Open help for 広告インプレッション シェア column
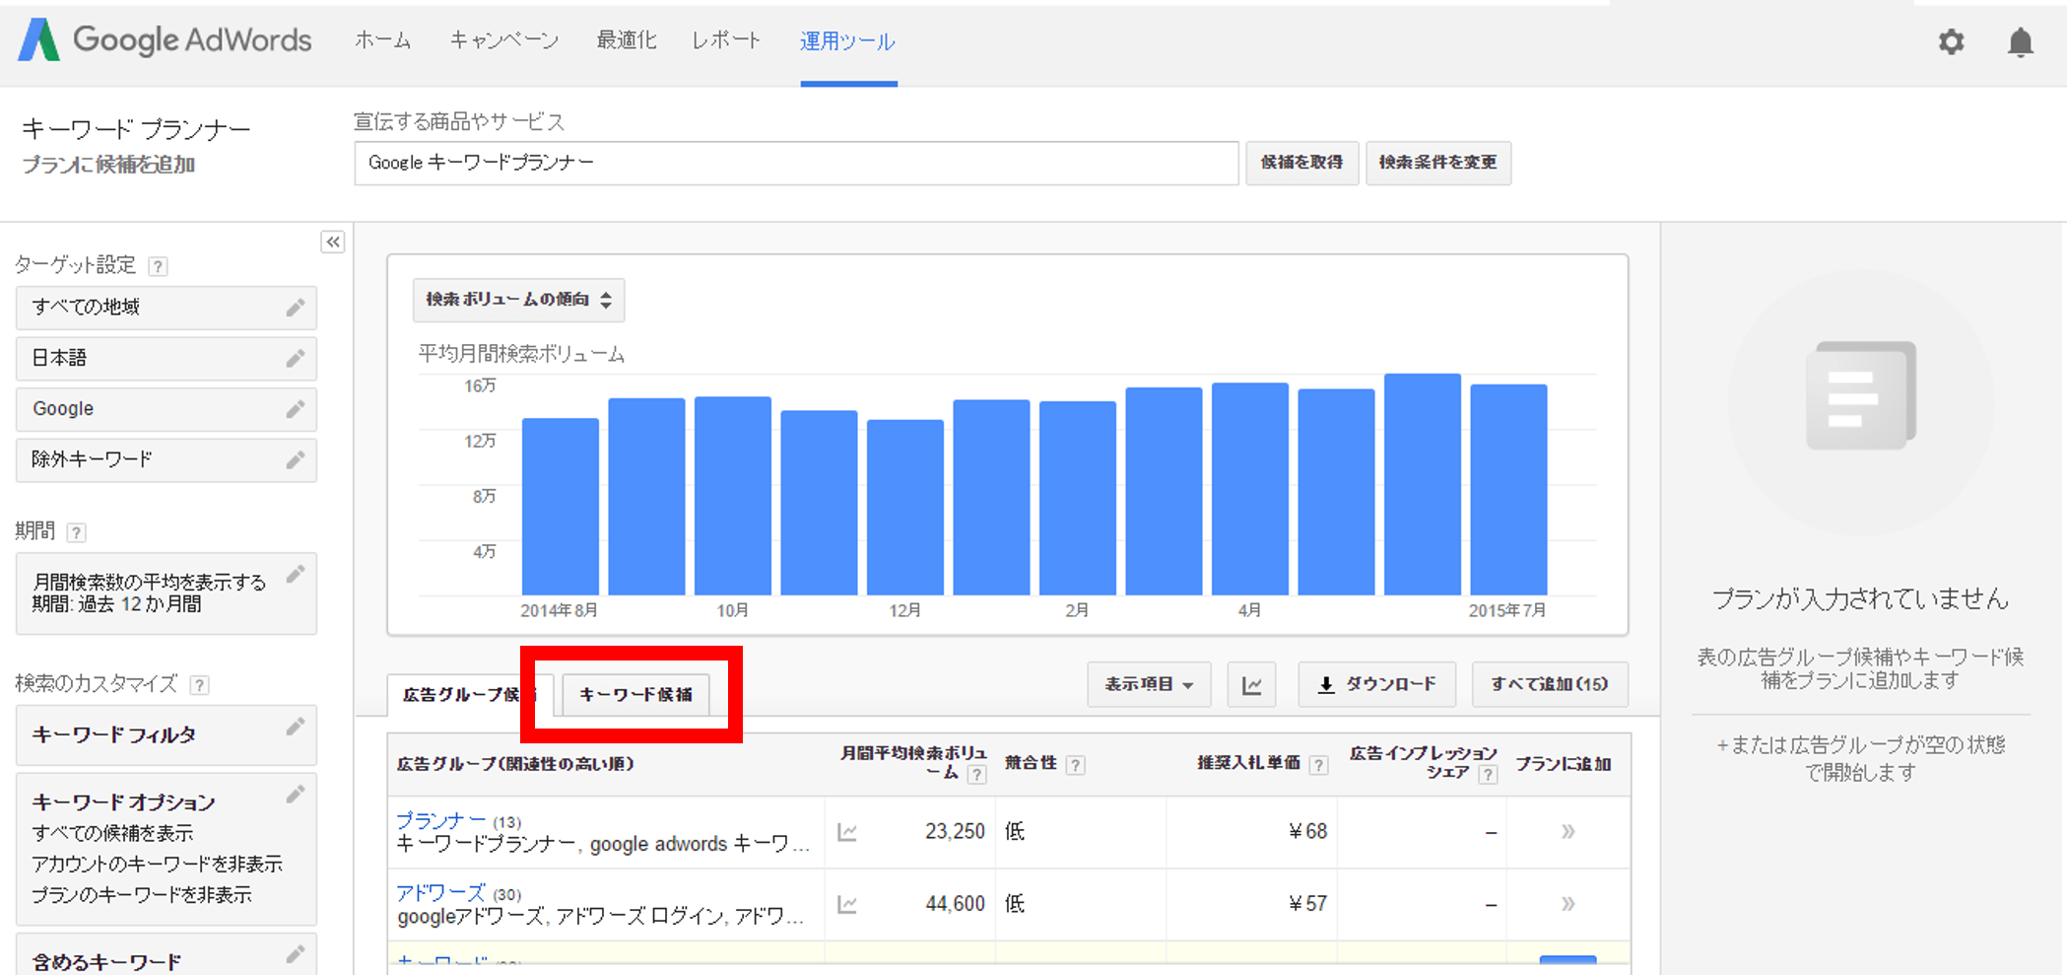2067x975 pixels. click(x=1488, y=775)
